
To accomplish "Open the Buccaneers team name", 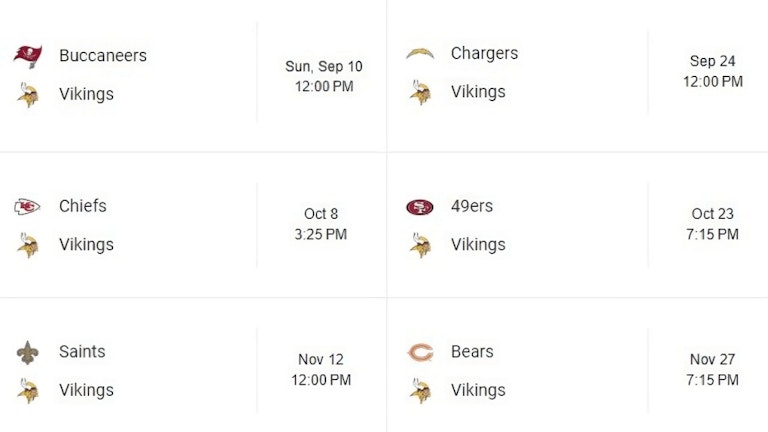I will click(x=103, y=55).
